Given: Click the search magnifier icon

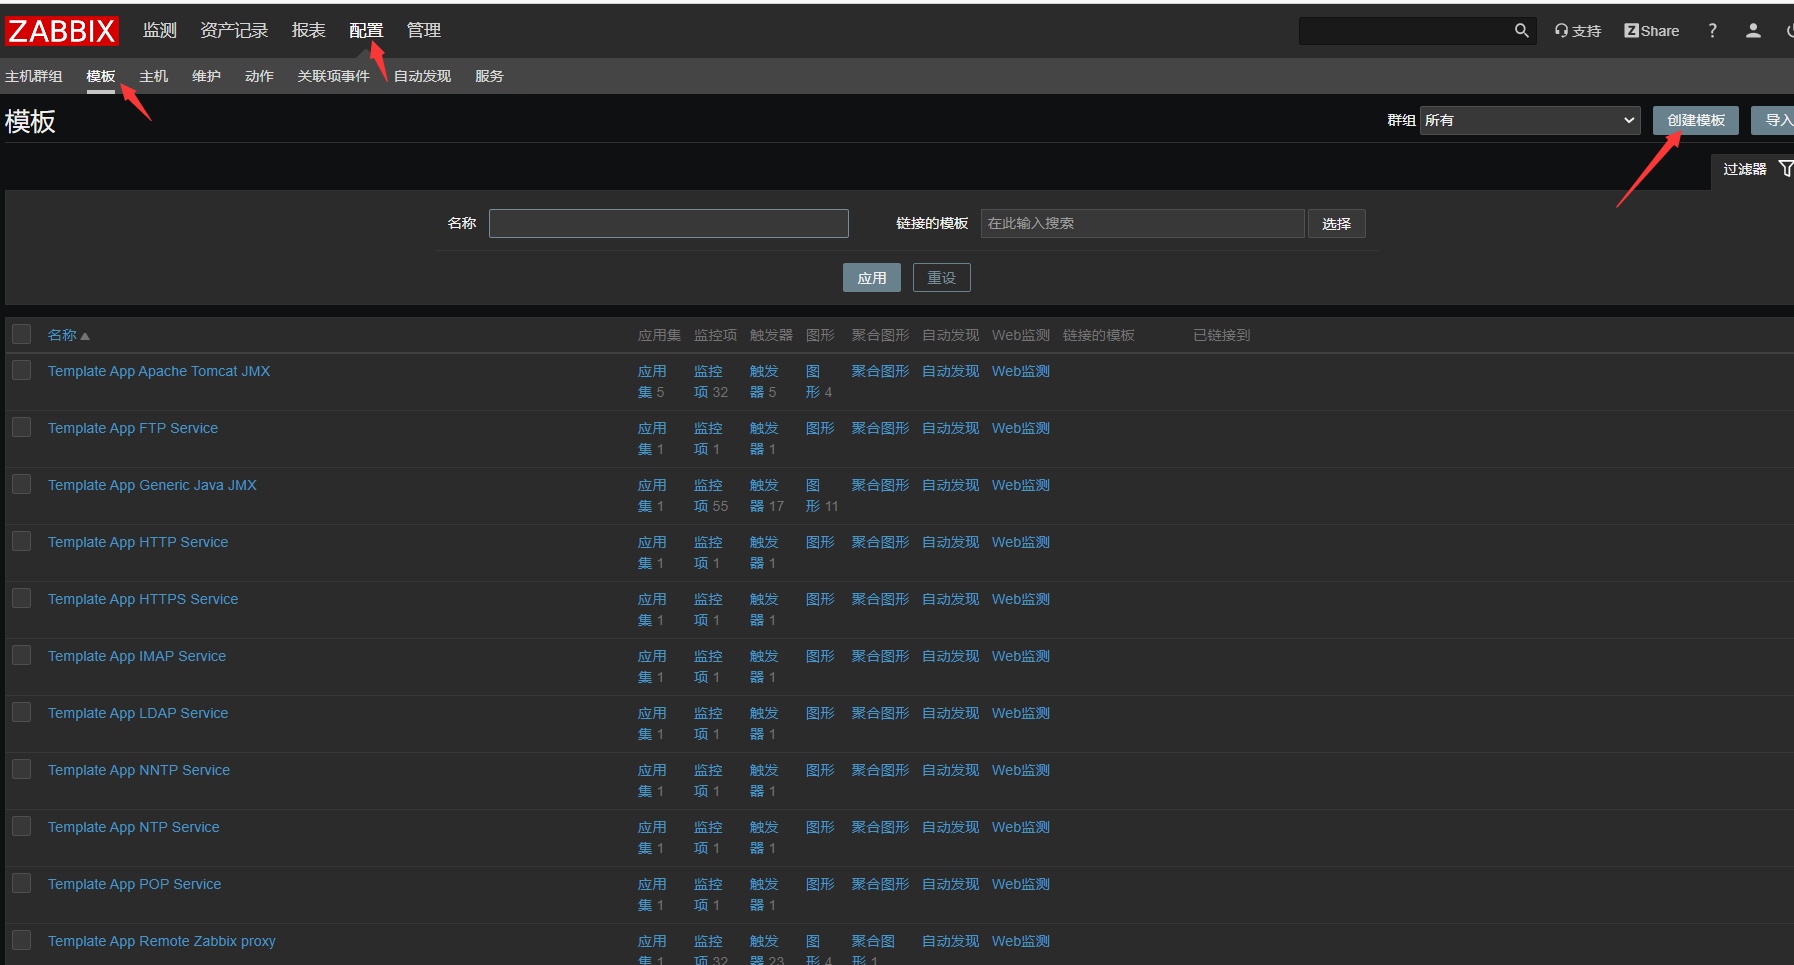Looking at the screenshot, I should (x=1522, y=31).
